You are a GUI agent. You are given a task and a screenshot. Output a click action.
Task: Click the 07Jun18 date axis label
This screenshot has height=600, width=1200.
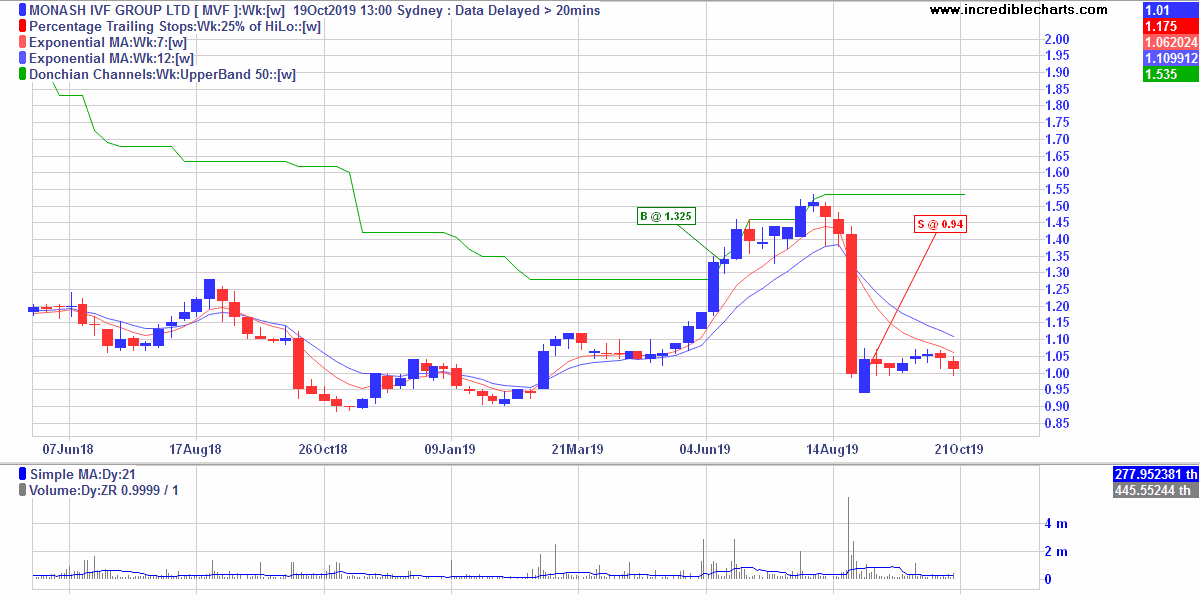tap(69, 450)
